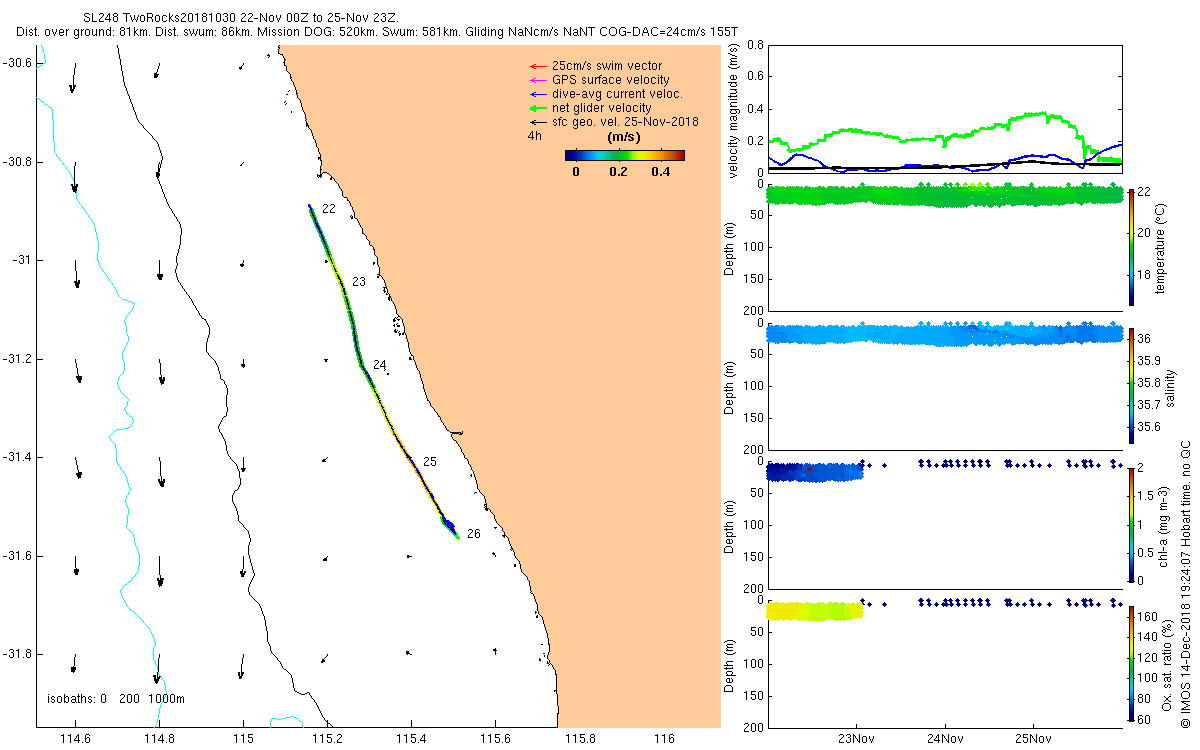This screenshot has width=1200, height=750.
Task: Click latitude tick label '-31.4'
Action: point(17,457)
